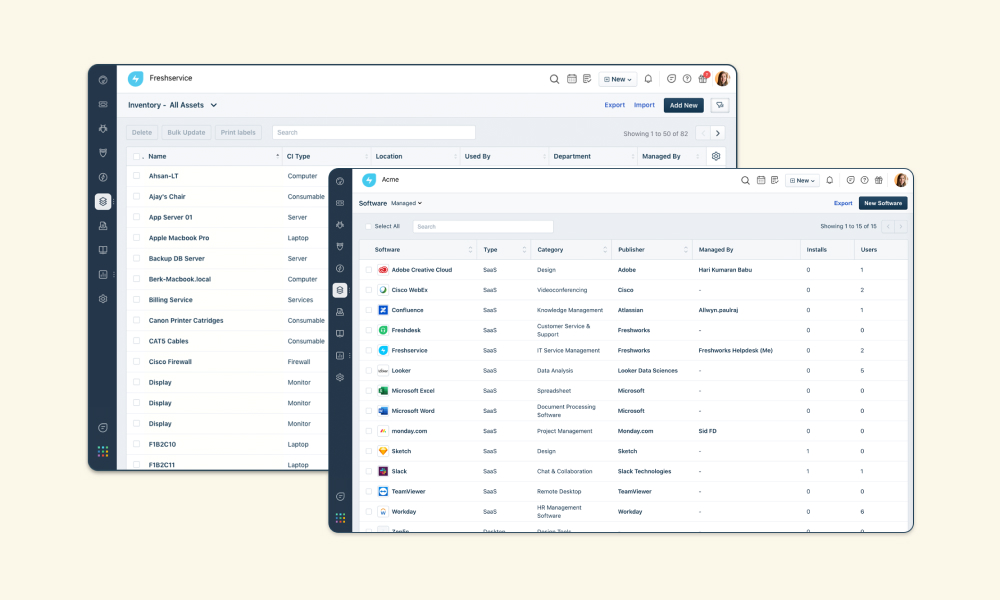Focus the Search field in Inventory window

[374, 133]
